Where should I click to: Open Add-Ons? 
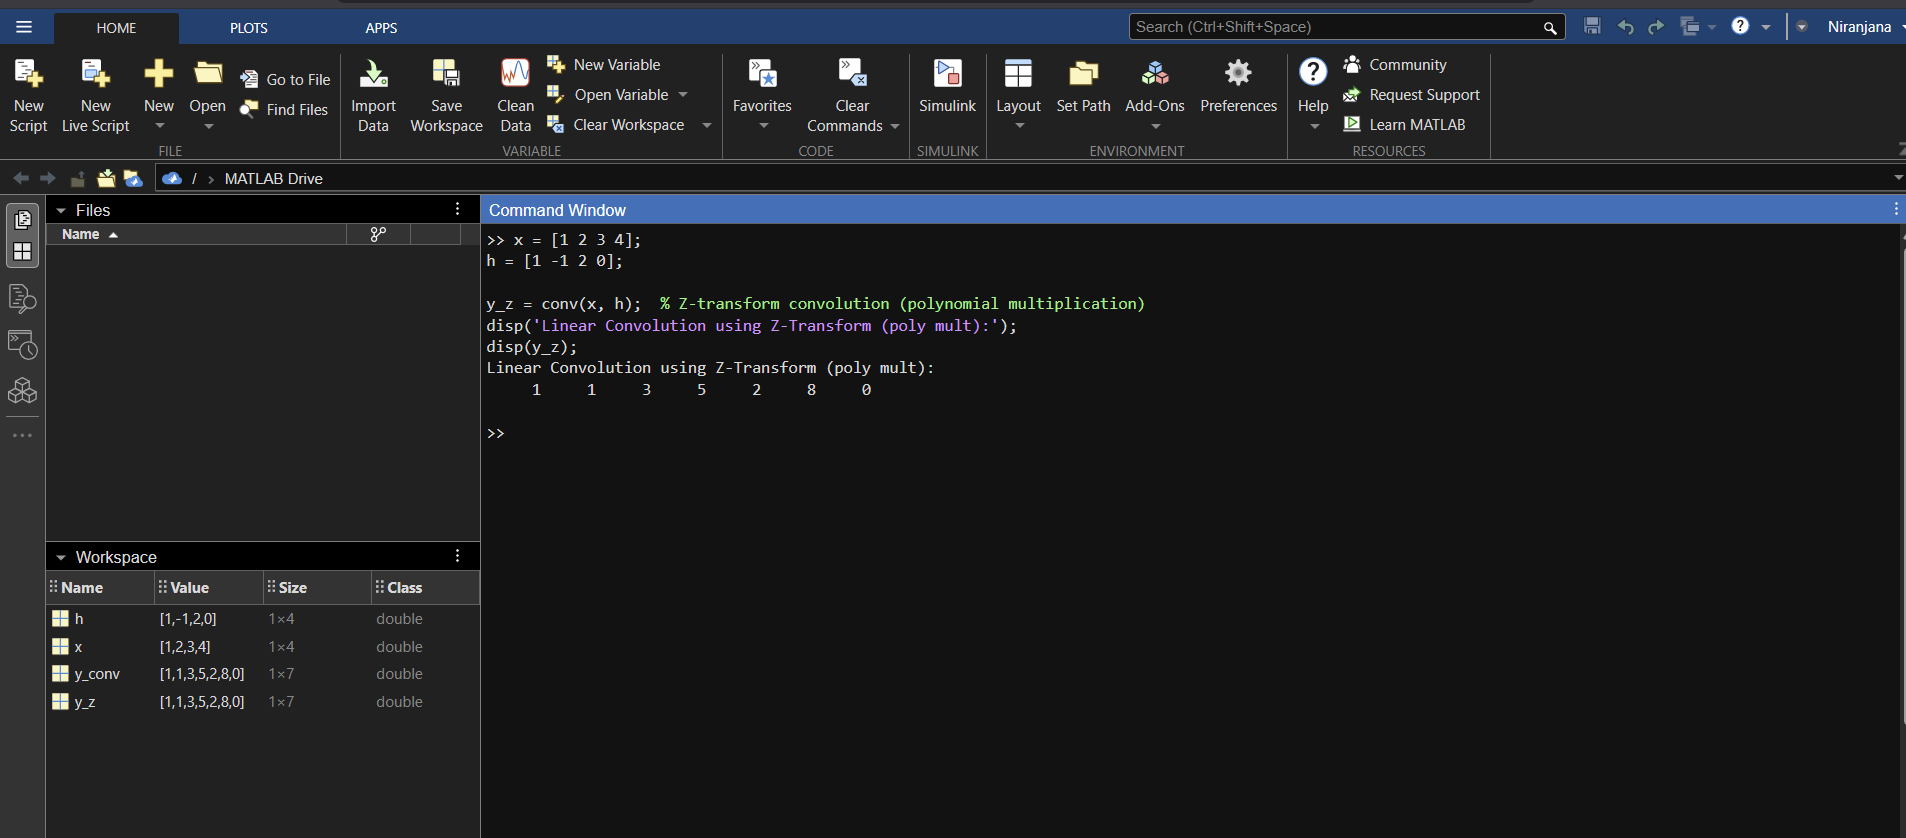[x=1154, y=86]
